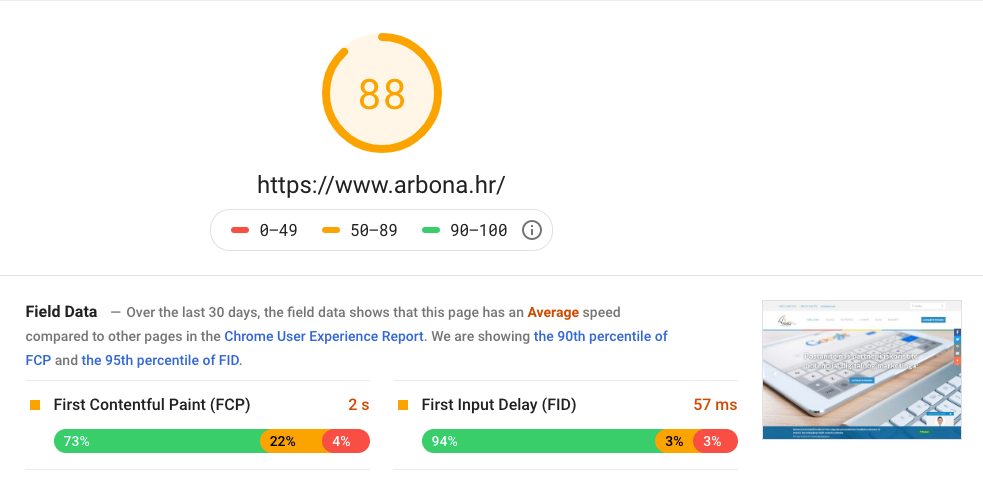Click the 88 performance score gauge
The width and height of the screenshot is (983, 483).
pos(382,93)
